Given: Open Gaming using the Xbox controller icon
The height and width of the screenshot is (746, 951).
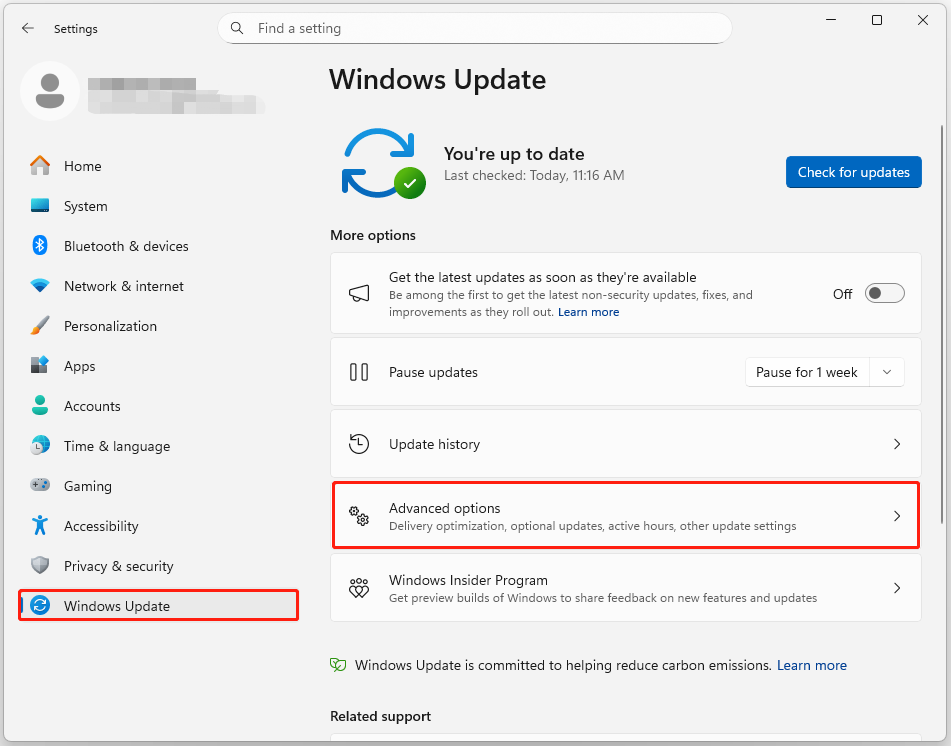Looking at the screenshot, I should coord(40,486).
